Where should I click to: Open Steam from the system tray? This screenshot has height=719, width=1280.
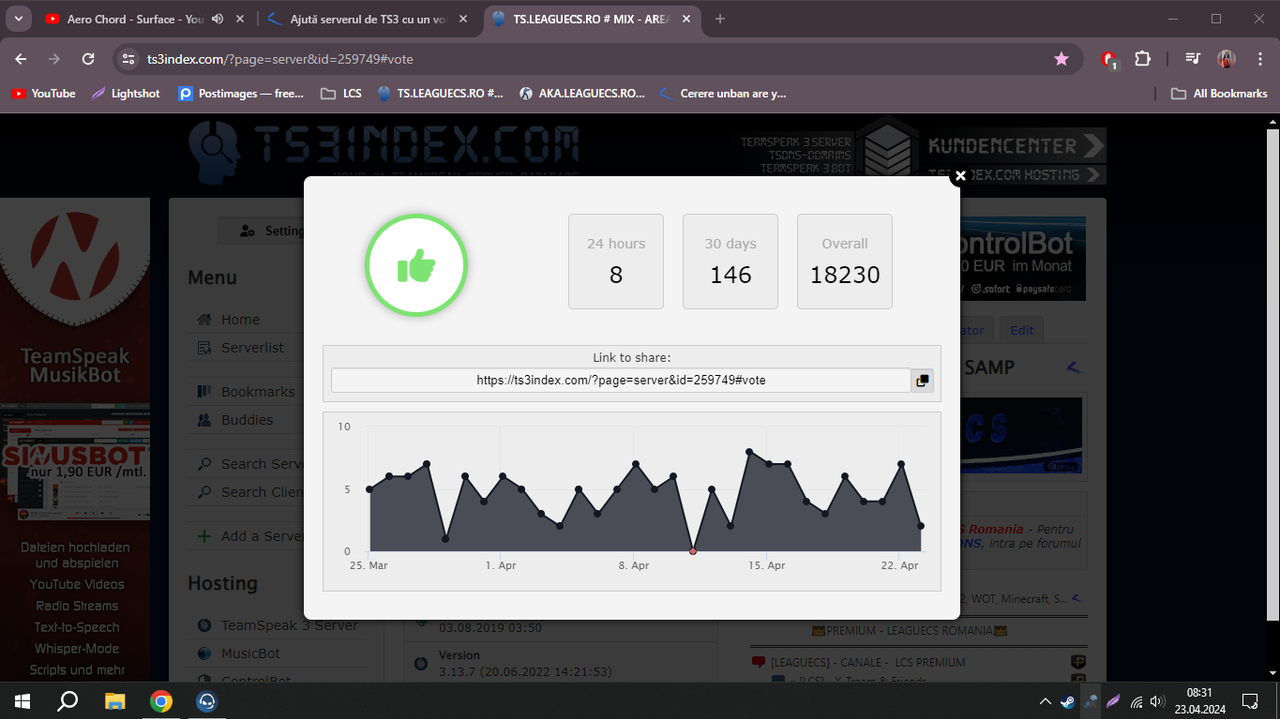pos(1068,701)
